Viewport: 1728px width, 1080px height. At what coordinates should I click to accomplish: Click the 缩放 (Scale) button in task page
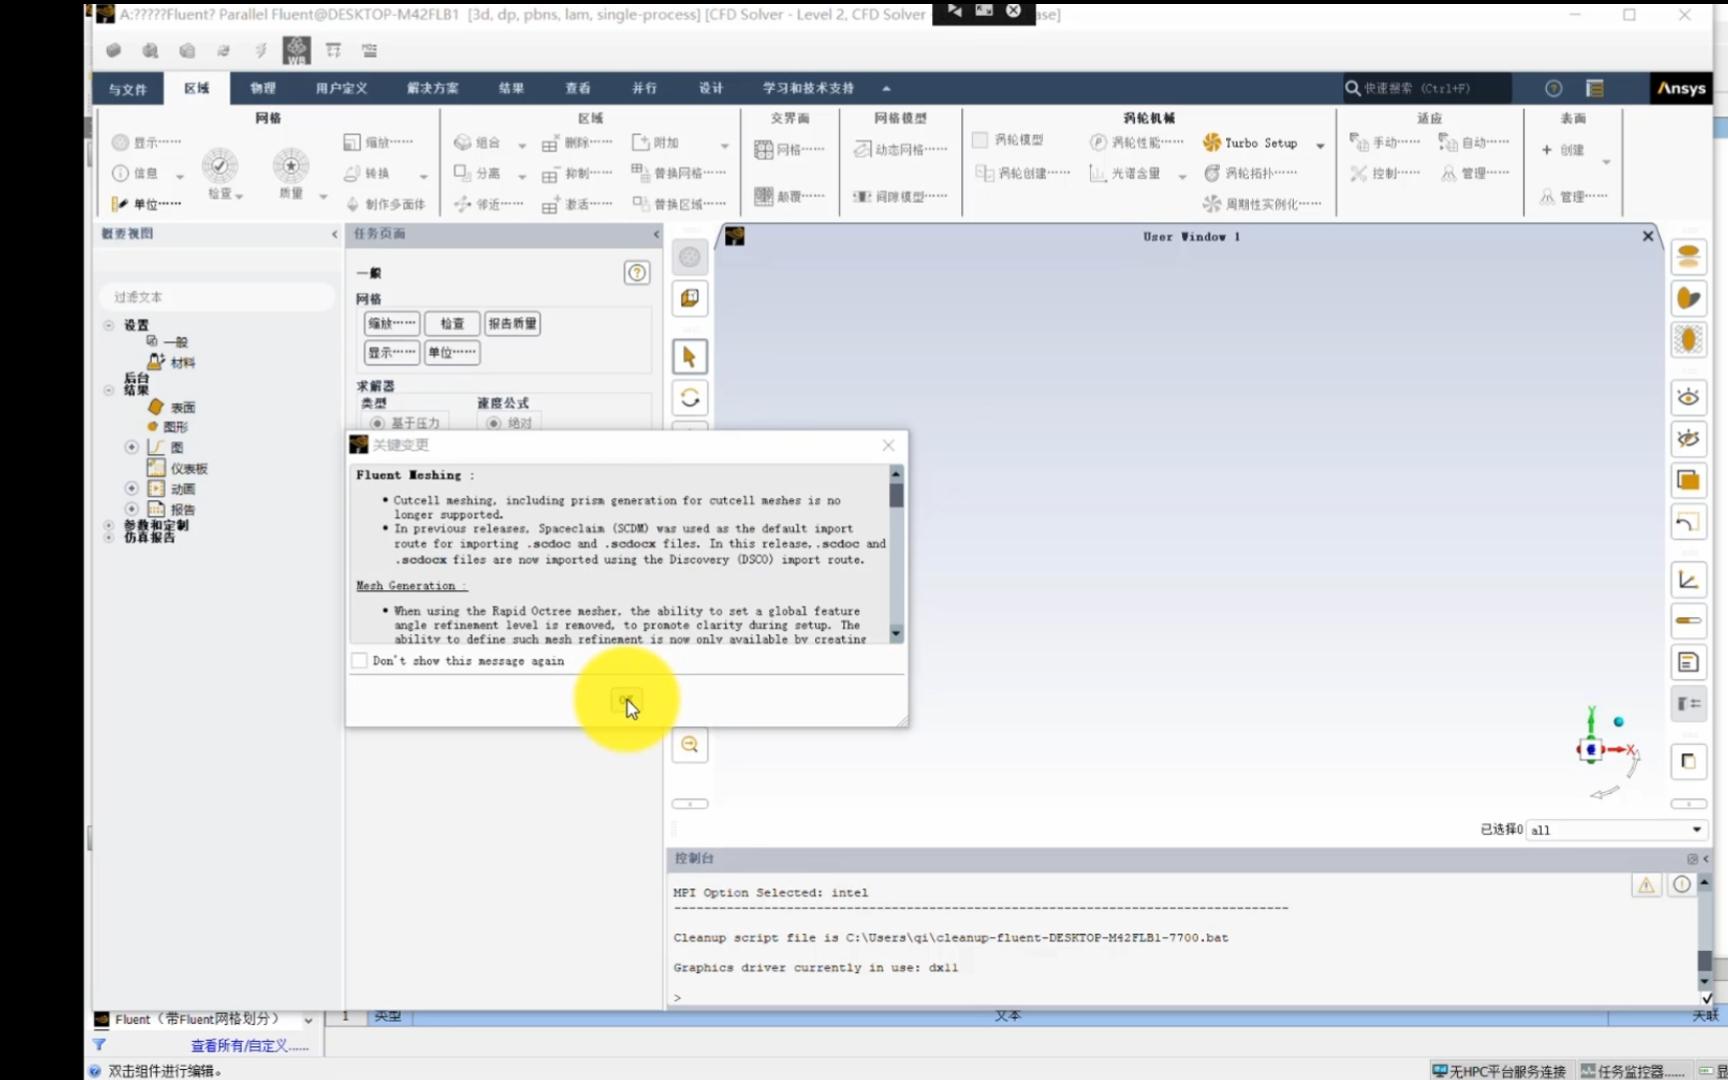392,323
